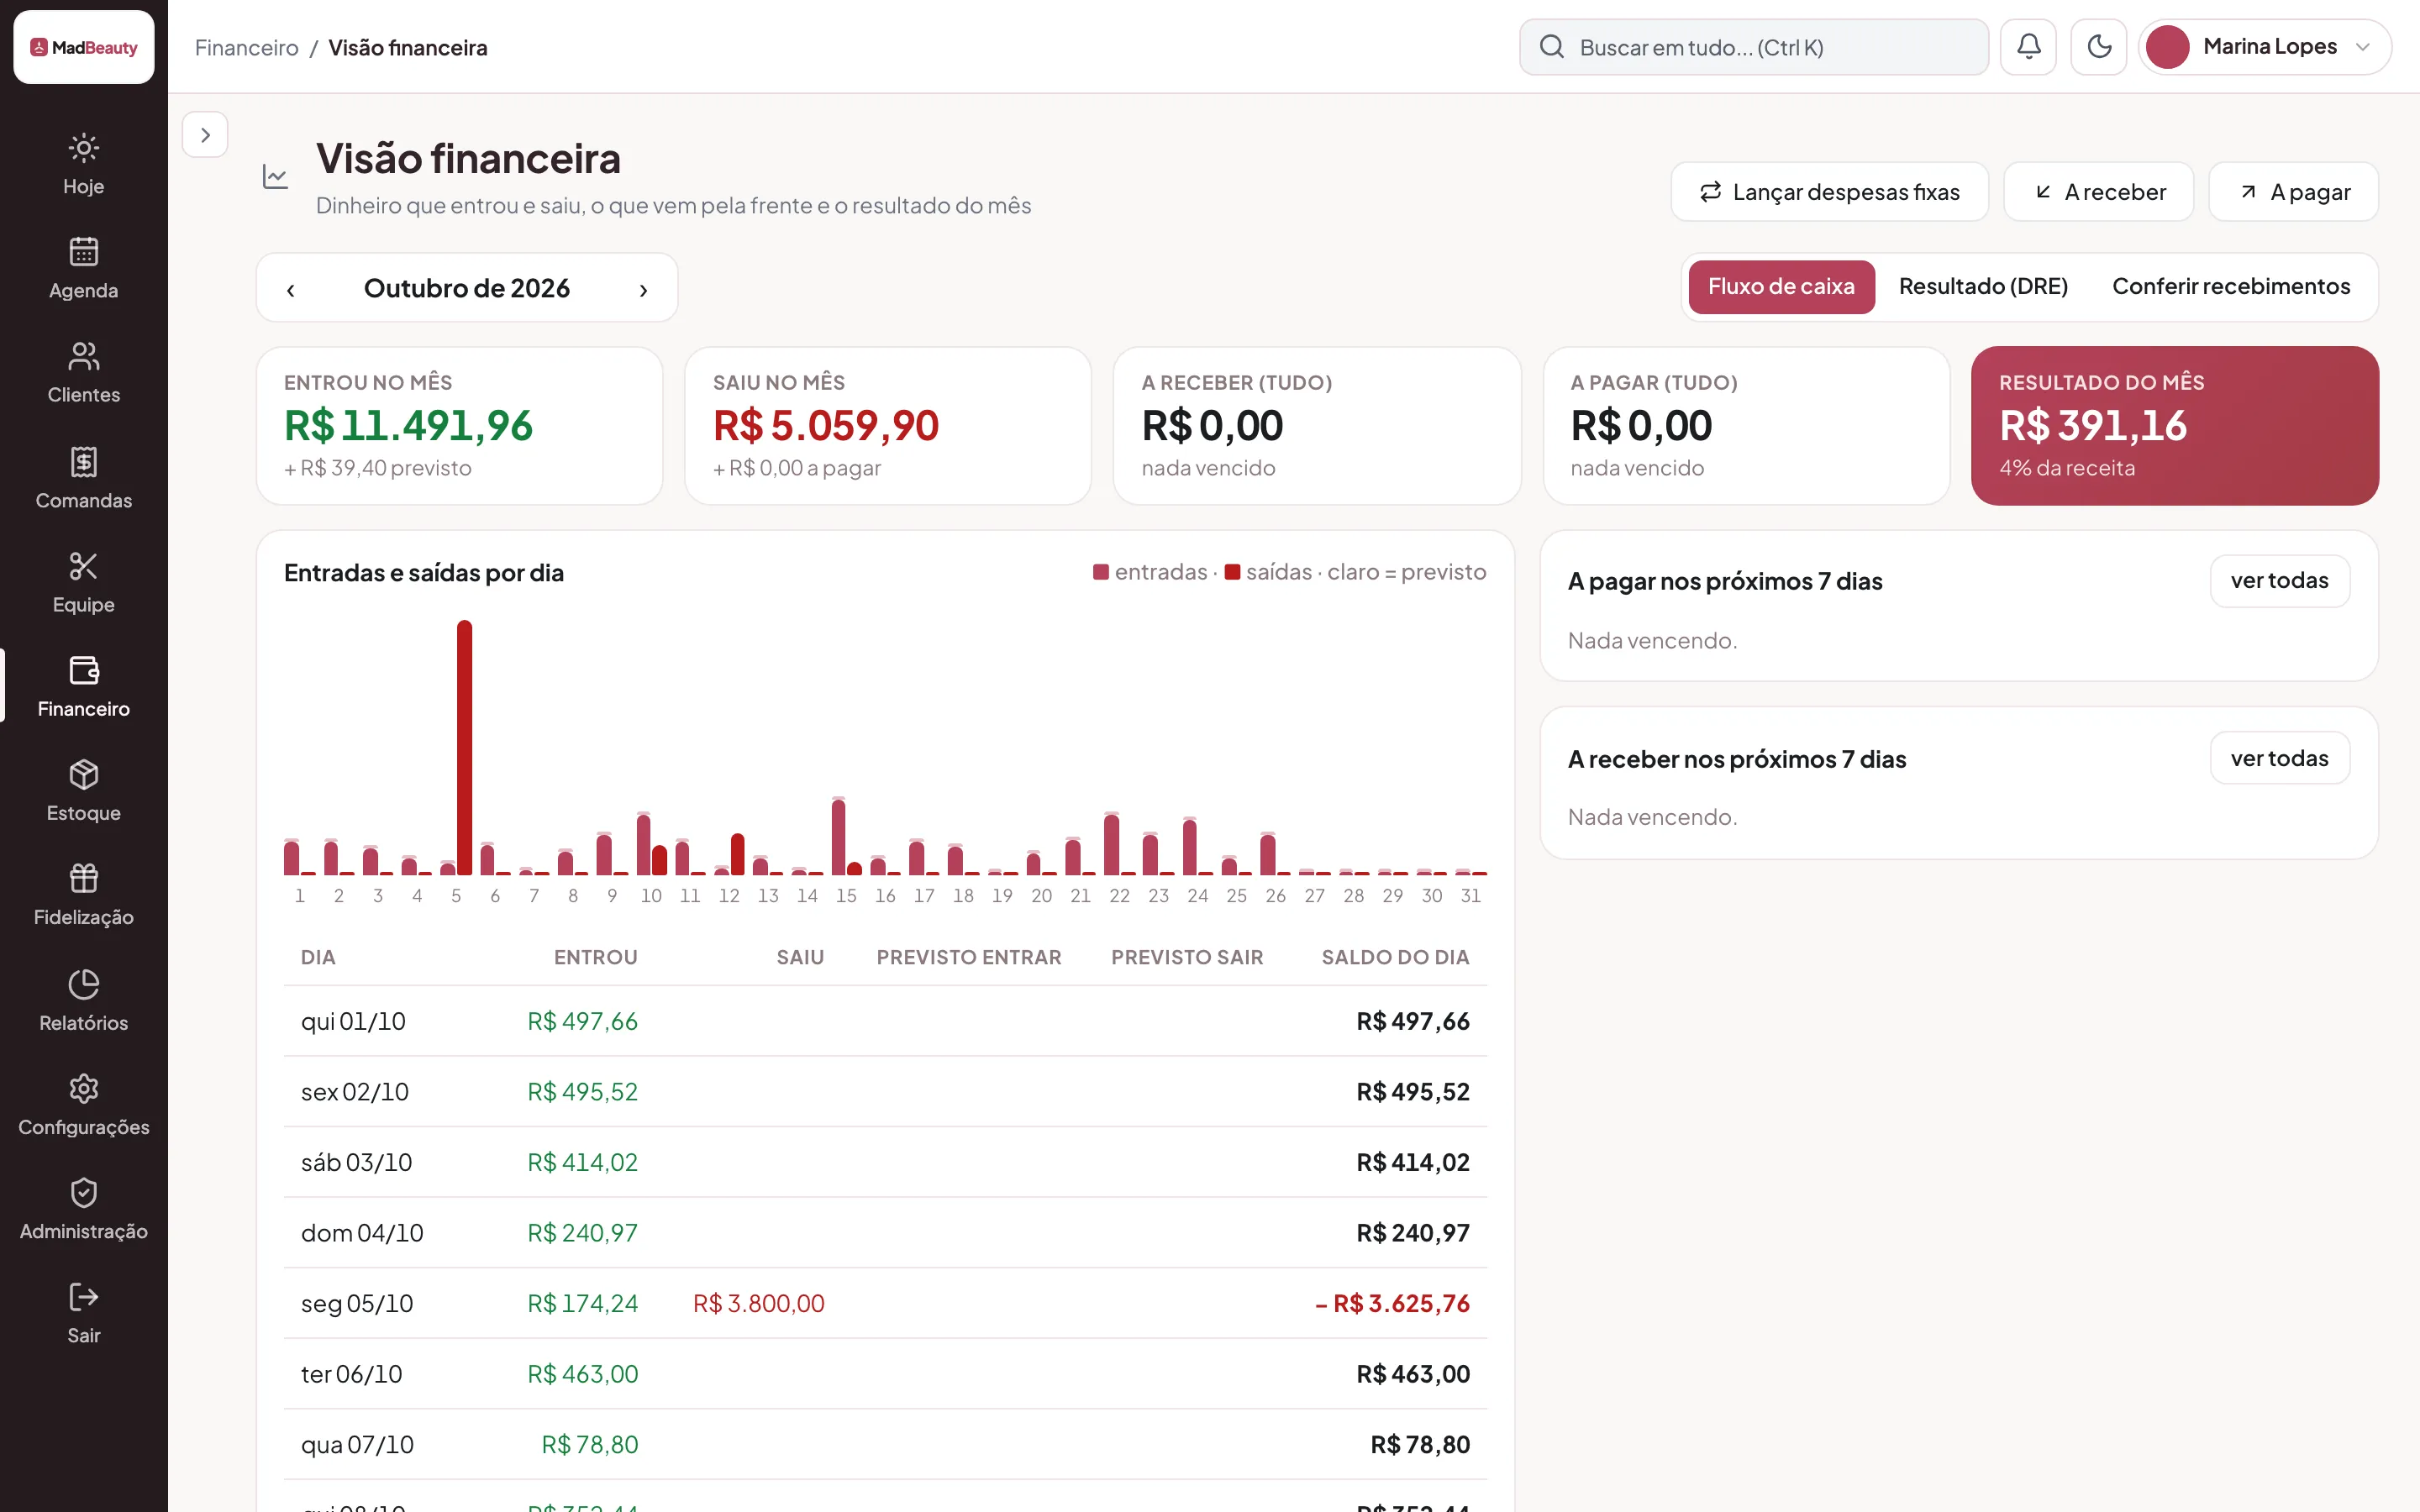The height and width of the screenshot is (1512, 2420).
Task: Select the Fluxo de caixa tab
Action: (x=1781, y=287)
